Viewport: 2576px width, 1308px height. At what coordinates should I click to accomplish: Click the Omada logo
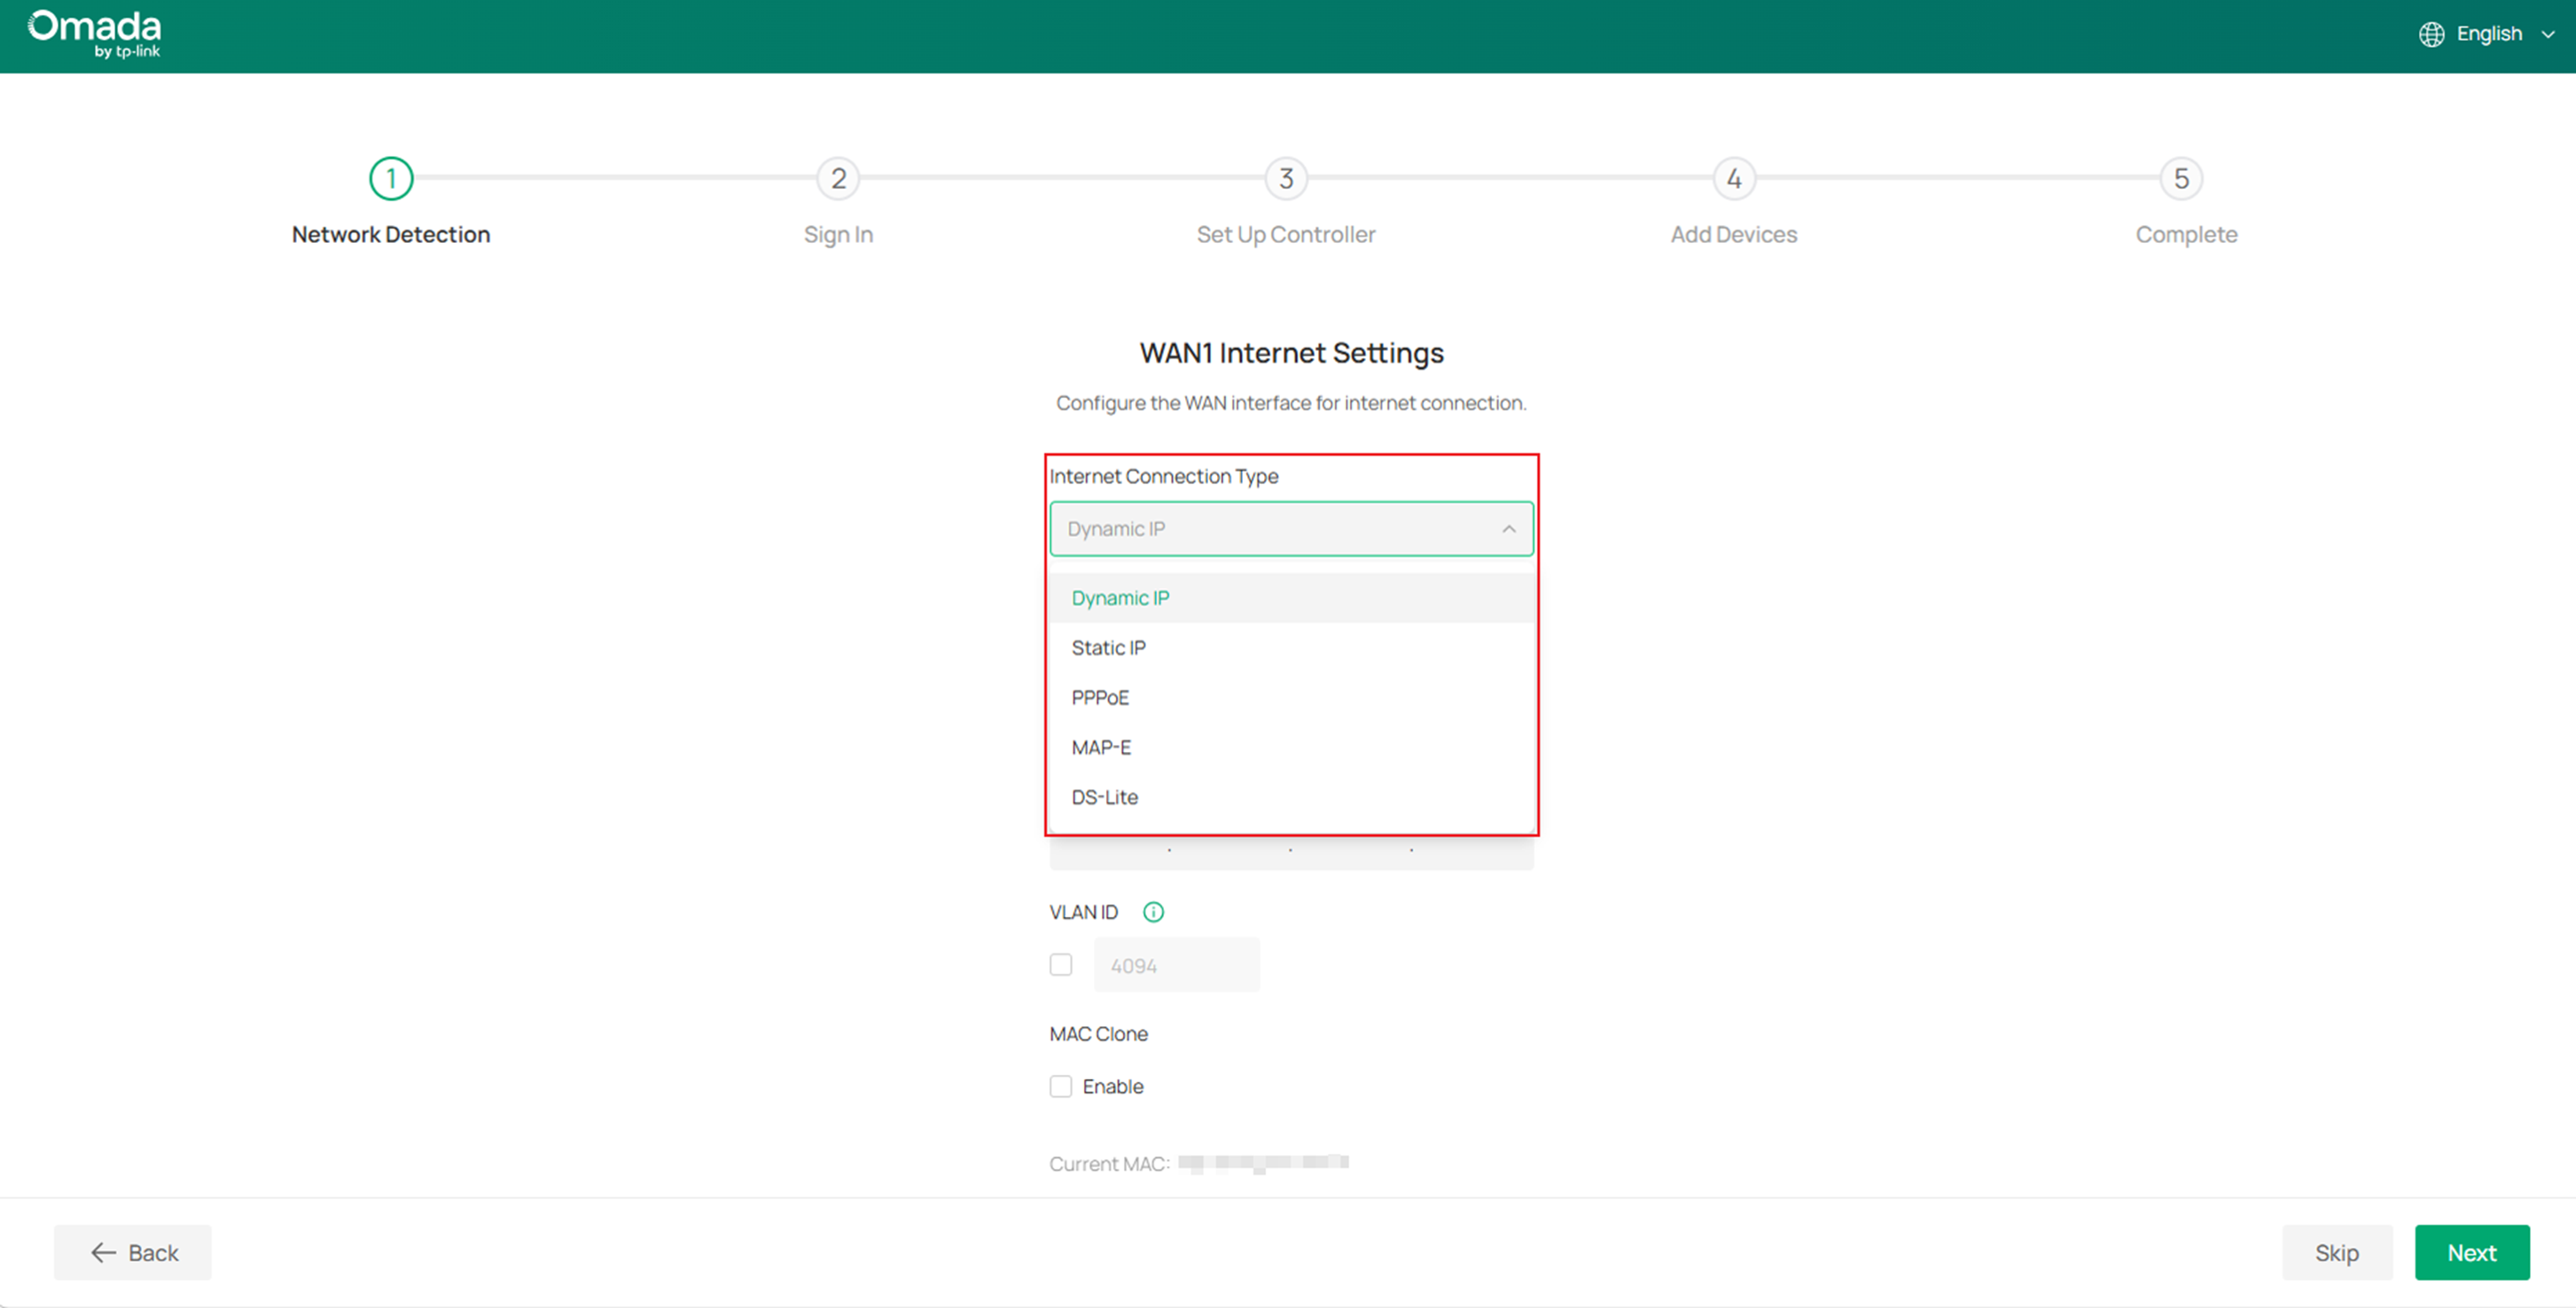[95, 33]
